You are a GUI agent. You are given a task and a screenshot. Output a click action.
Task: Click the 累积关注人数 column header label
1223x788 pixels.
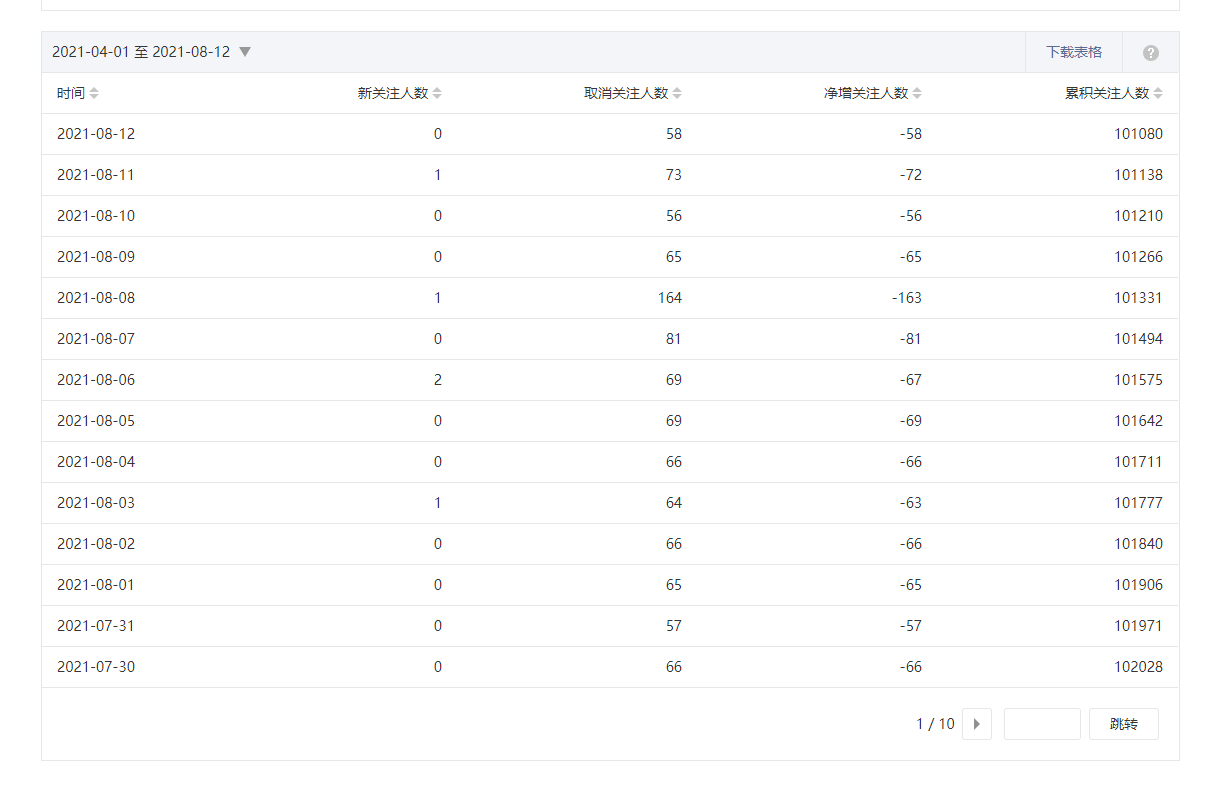point(1106,93)
